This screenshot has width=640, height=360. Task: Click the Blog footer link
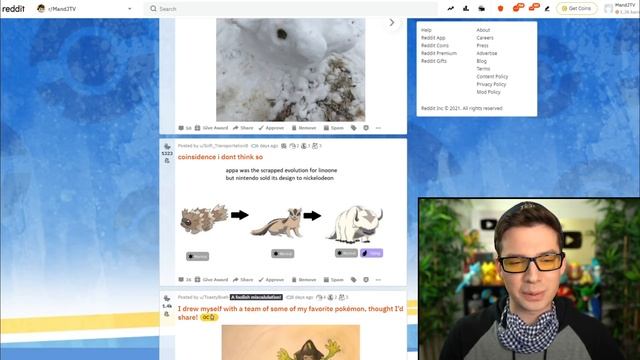(x=482, y=61)
